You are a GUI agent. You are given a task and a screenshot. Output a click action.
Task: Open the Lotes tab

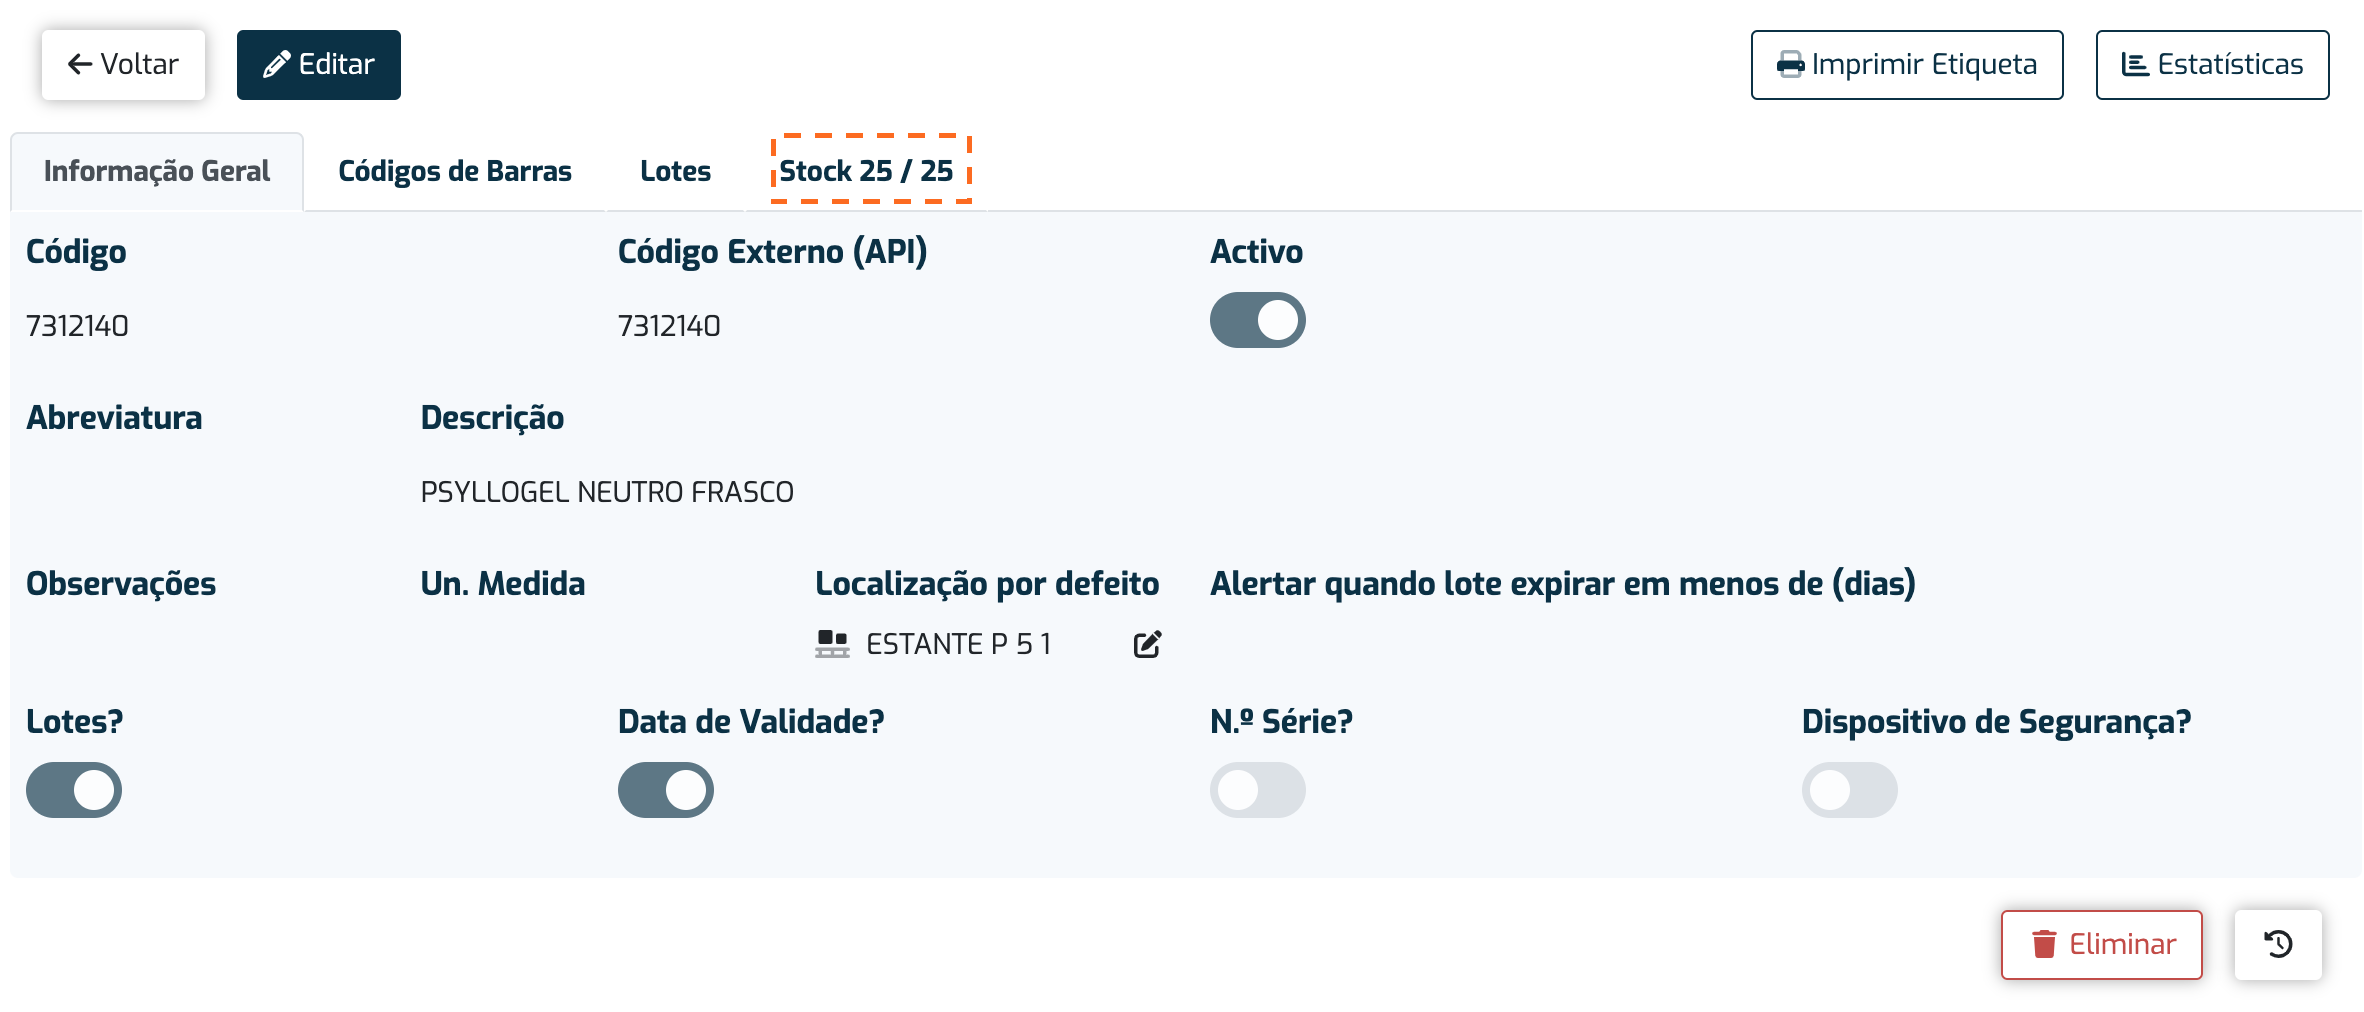(676, 172)
